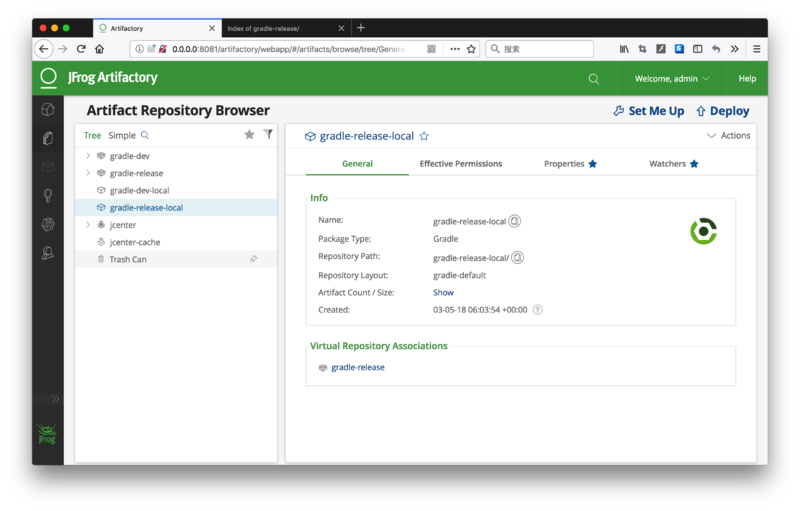Click the Artifacts sidebar icon
The width and height of the screenshot is (800, 511).
48,139
